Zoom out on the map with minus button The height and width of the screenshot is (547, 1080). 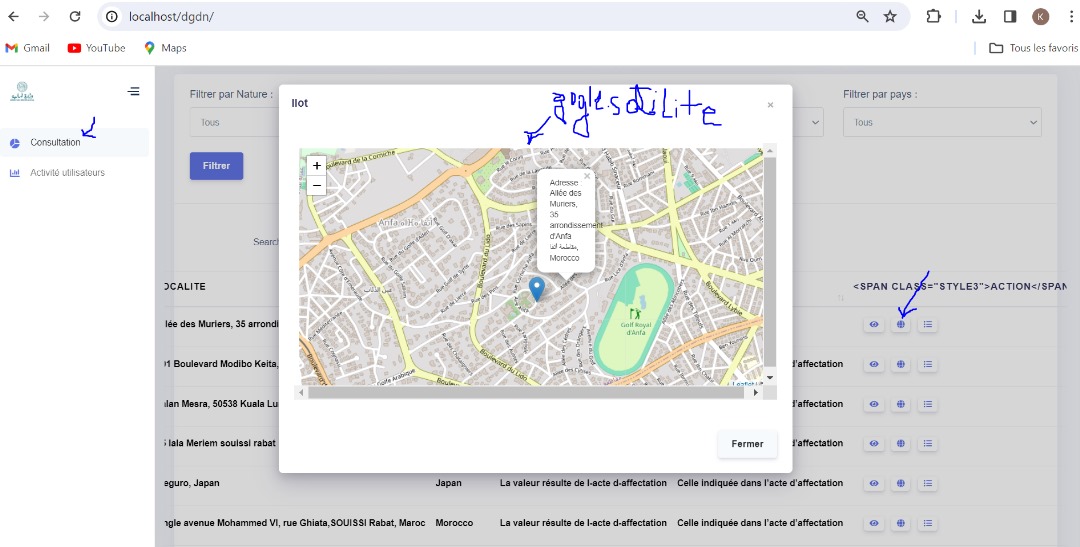click(x=317, y=185)
